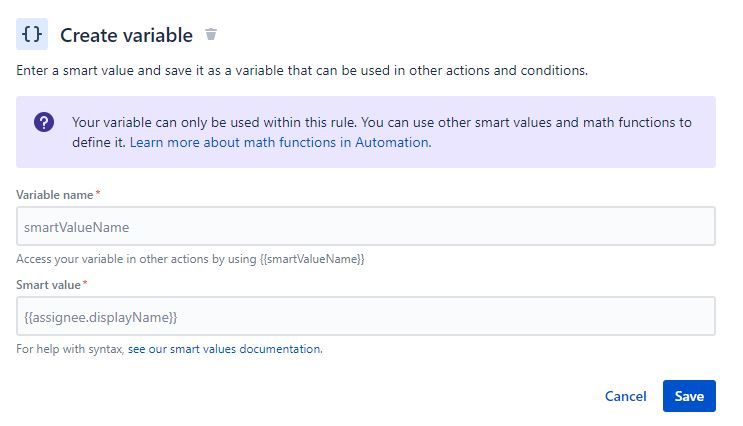
Task: Save the new variable
Action: pyautogui.click(x=689, y=396)
